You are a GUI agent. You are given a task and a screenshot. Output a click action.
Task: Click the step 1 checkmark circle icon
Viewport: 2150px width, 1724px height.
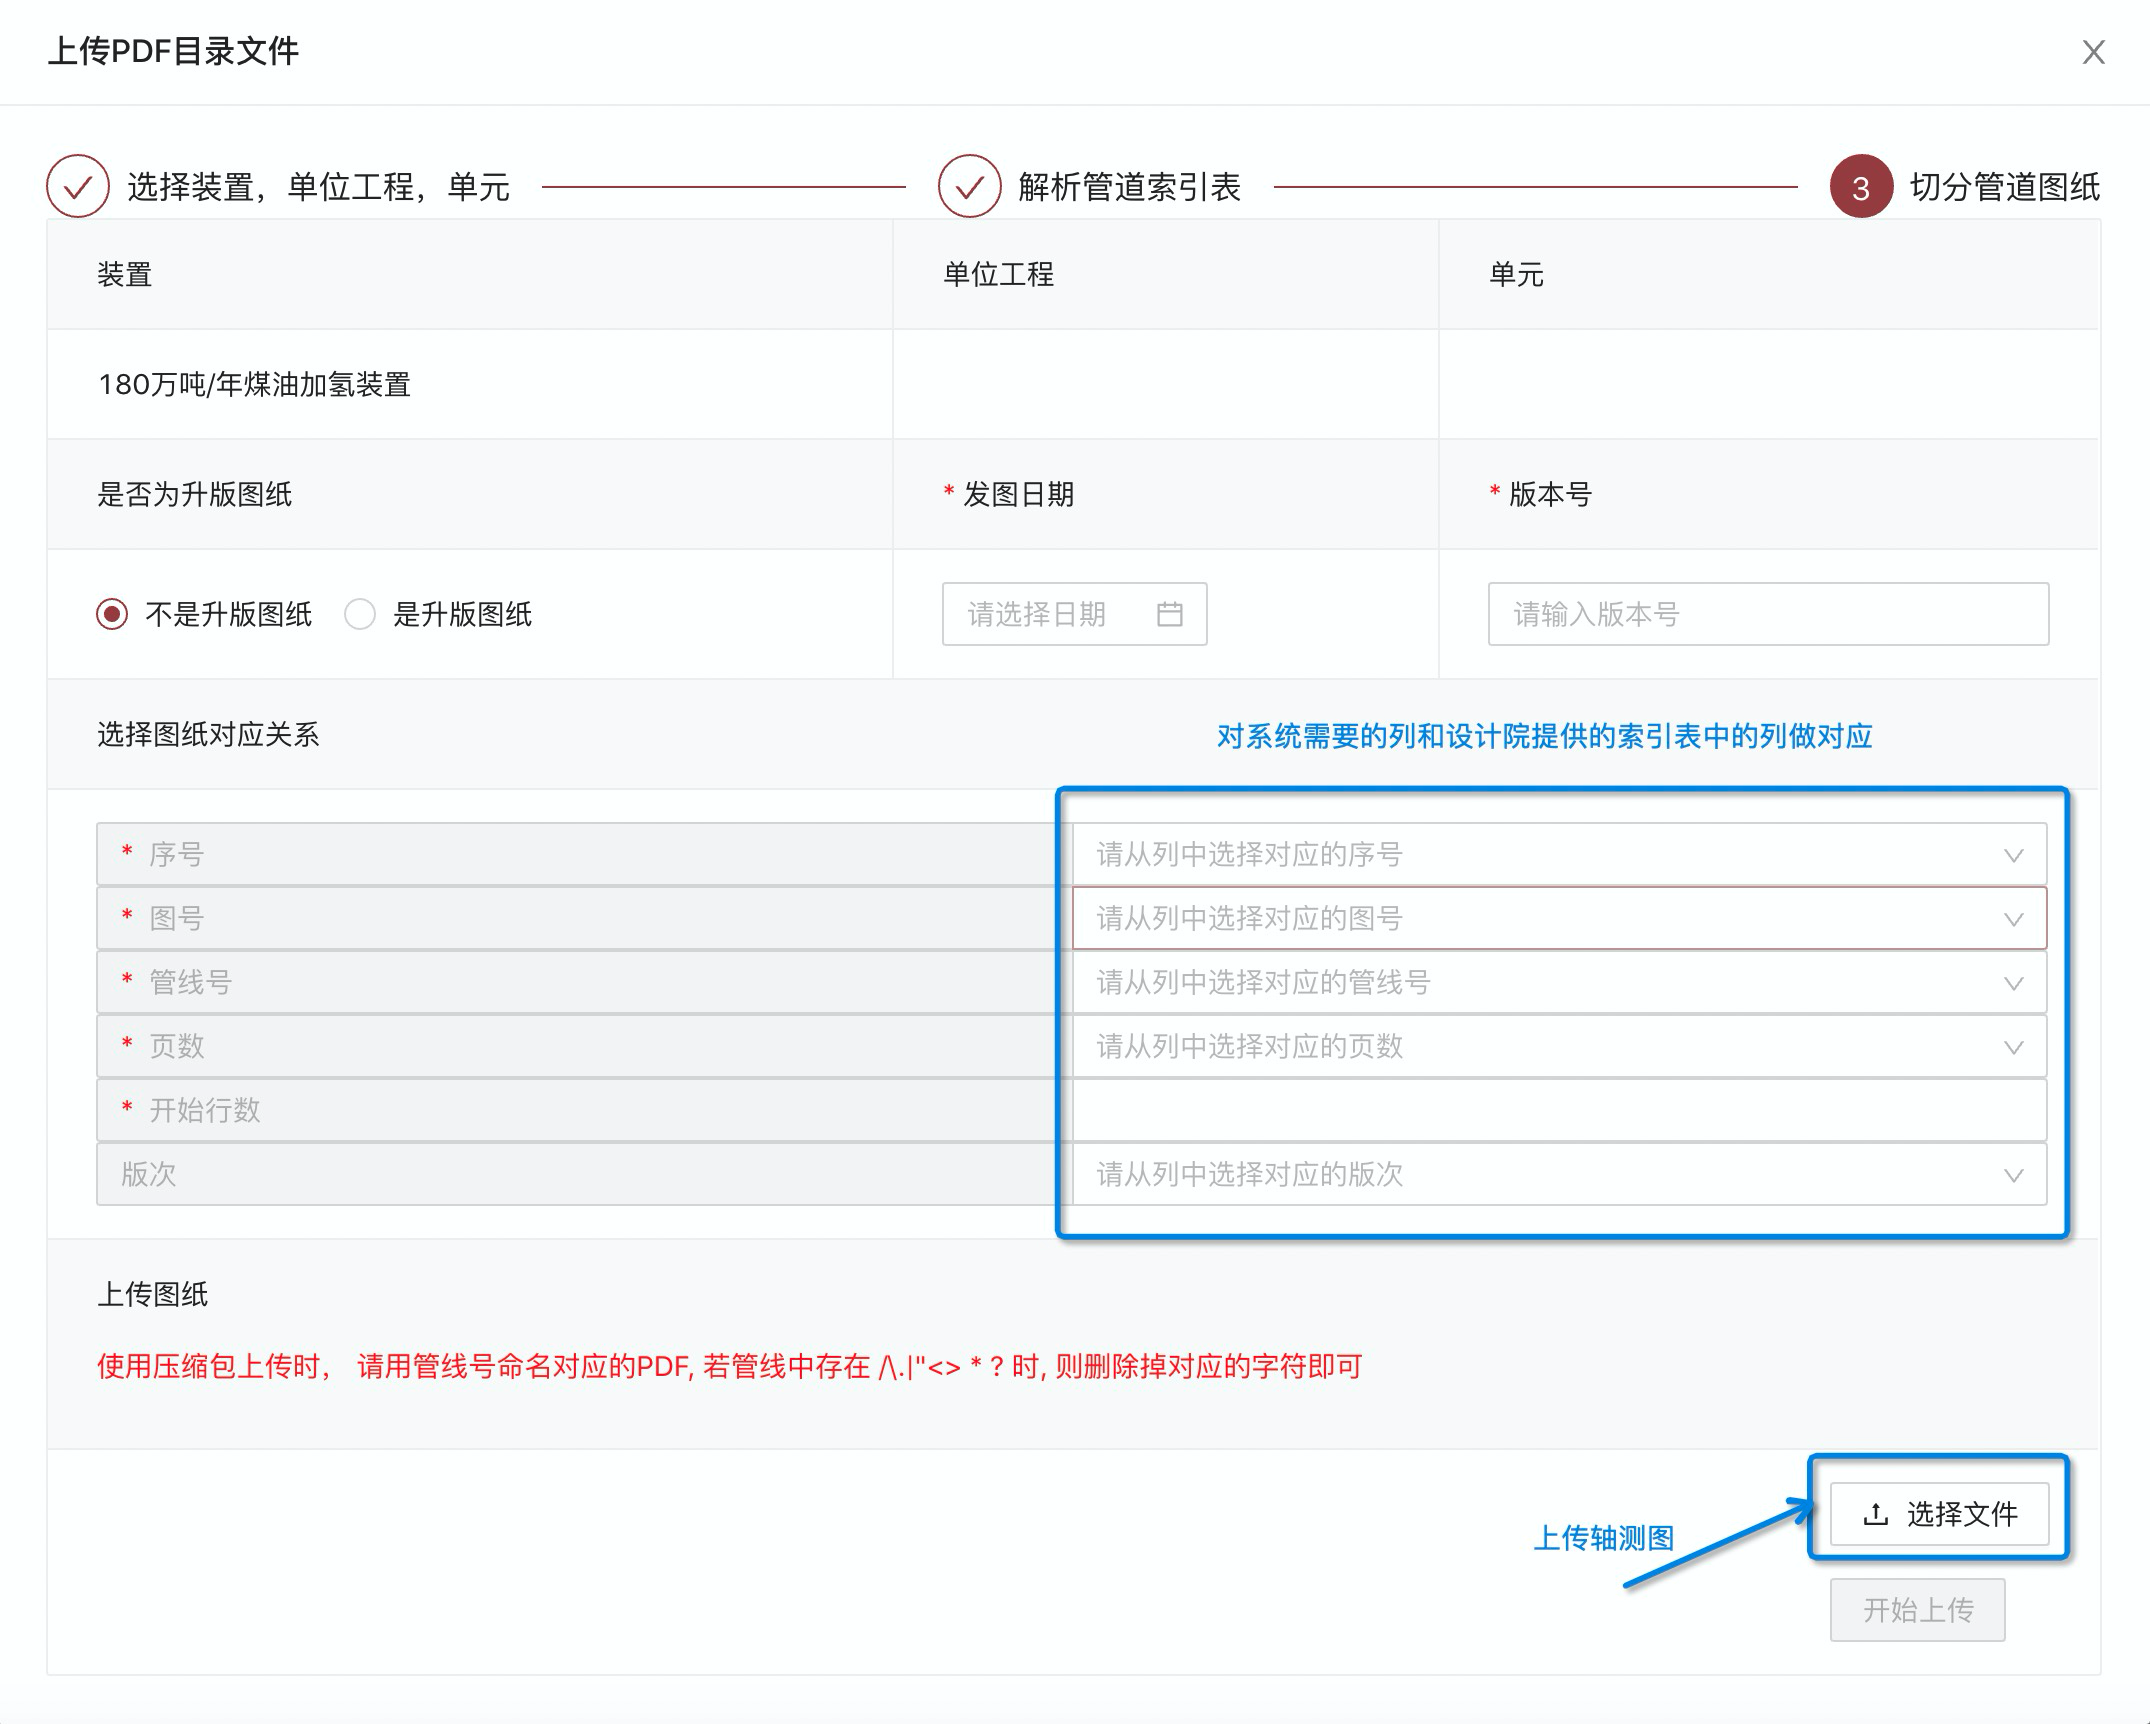pos(78,187)
